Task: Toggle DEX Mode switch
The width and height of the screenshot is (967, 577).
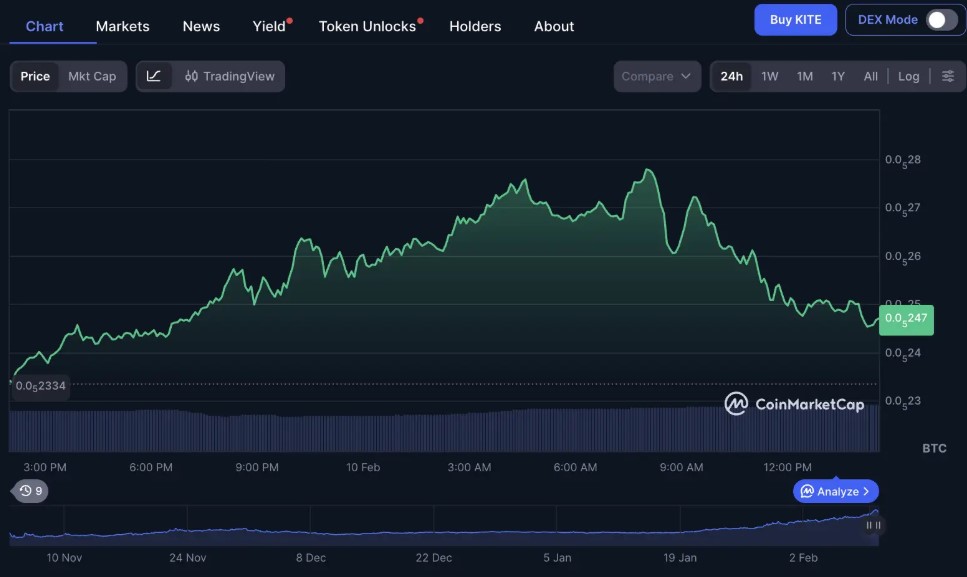Action: tap(941, 20)
